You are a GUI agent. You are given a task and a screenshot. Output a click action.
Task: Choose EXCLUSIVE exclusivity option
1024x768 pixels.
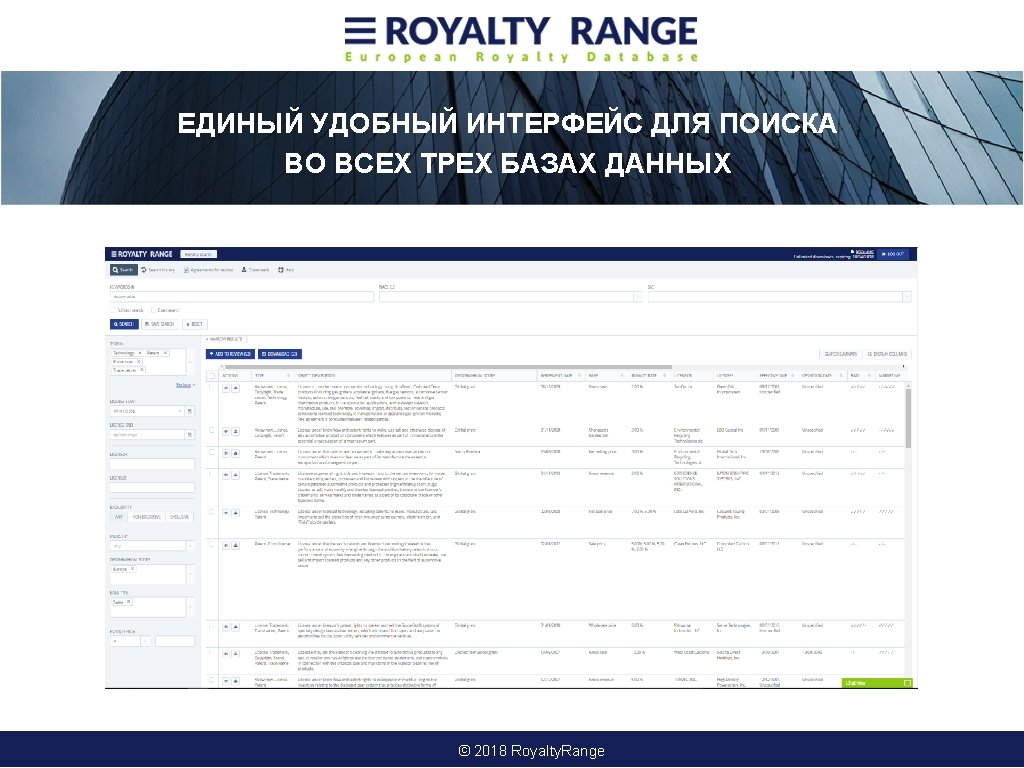[180, 517]
